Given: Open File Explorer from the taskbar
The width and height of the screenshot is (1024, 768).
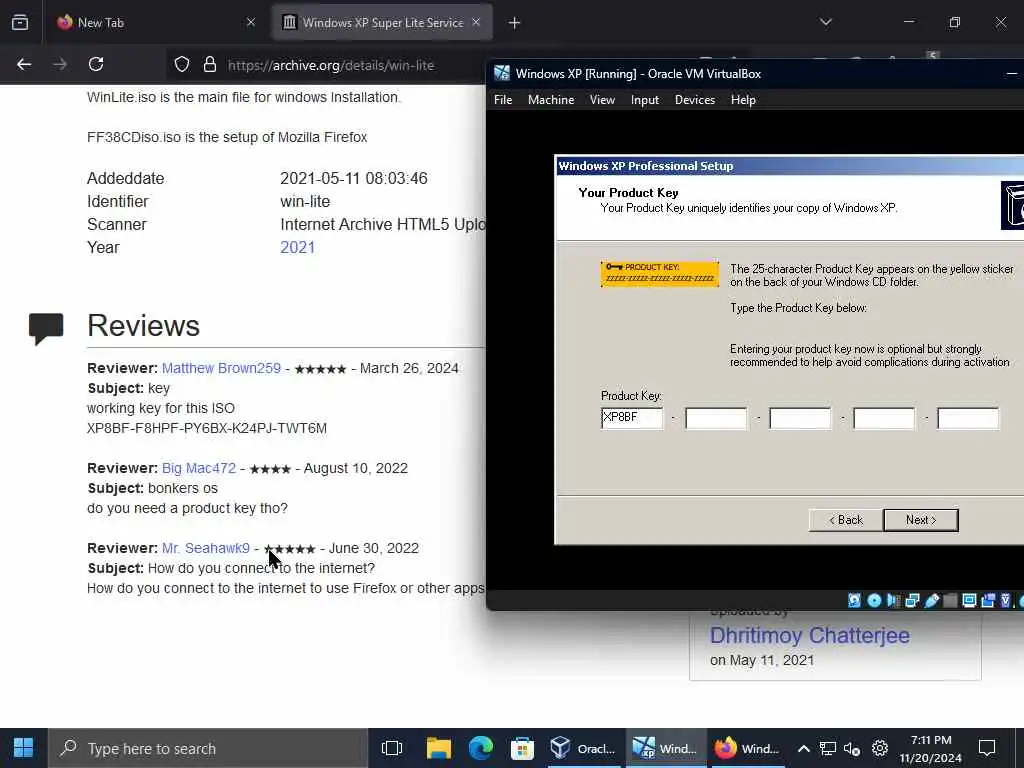Looking at the screenshot, I should (439, 748).
